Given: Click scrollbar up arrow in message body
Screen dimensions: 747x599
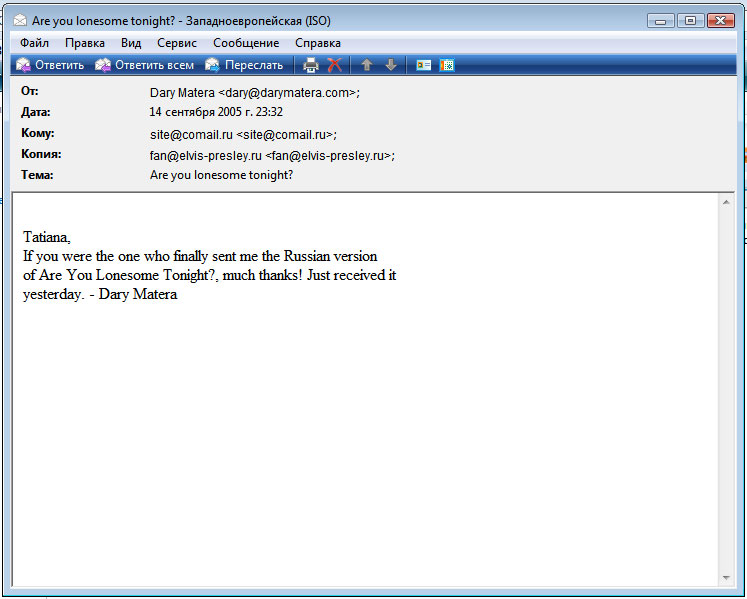Looking at the screenshot, I should tap(726, 202).
